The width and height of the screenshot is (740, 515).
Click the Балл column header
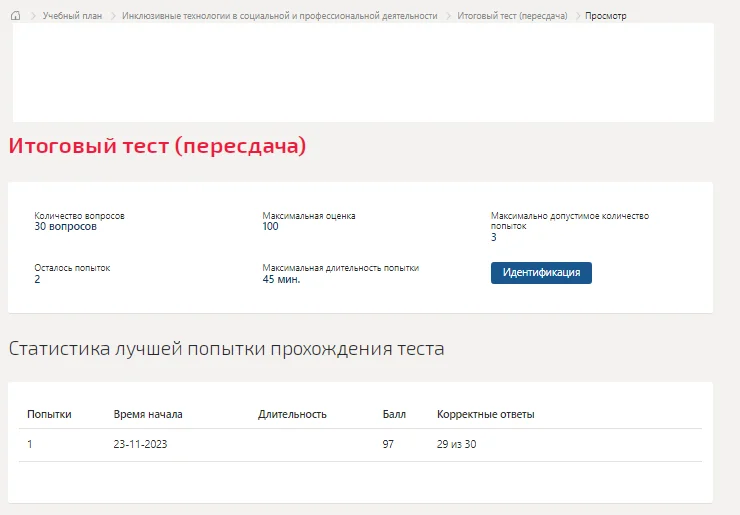pyautogui.click(x=394, y=414)
